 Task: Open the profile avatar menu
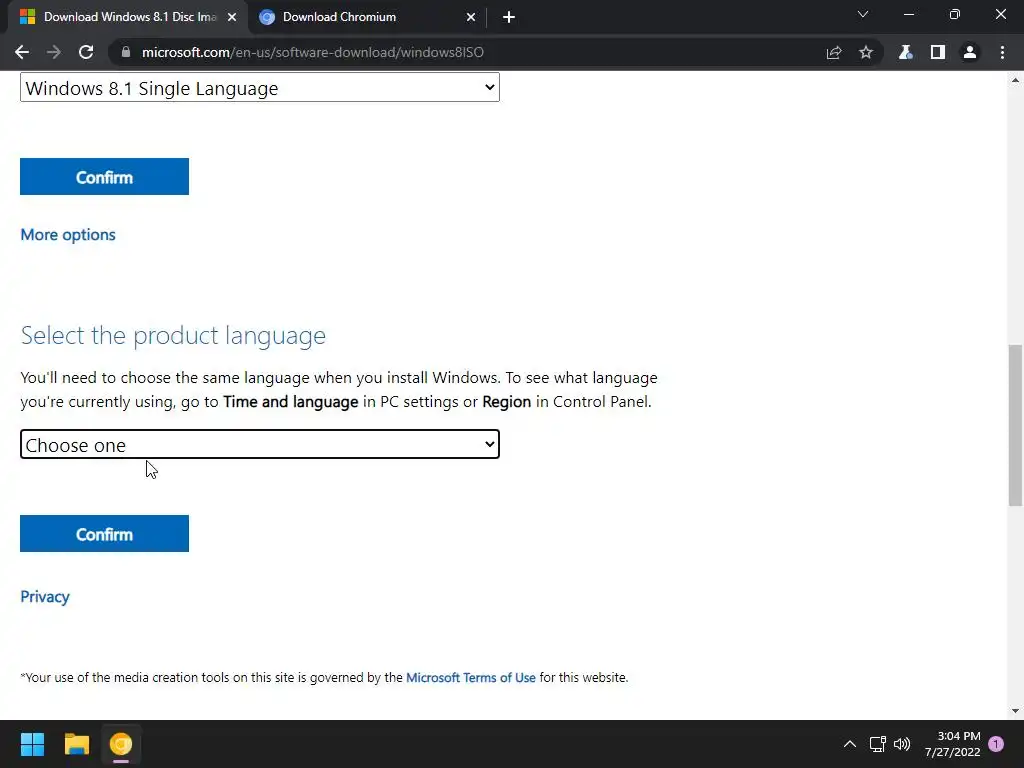coord(970,52)
